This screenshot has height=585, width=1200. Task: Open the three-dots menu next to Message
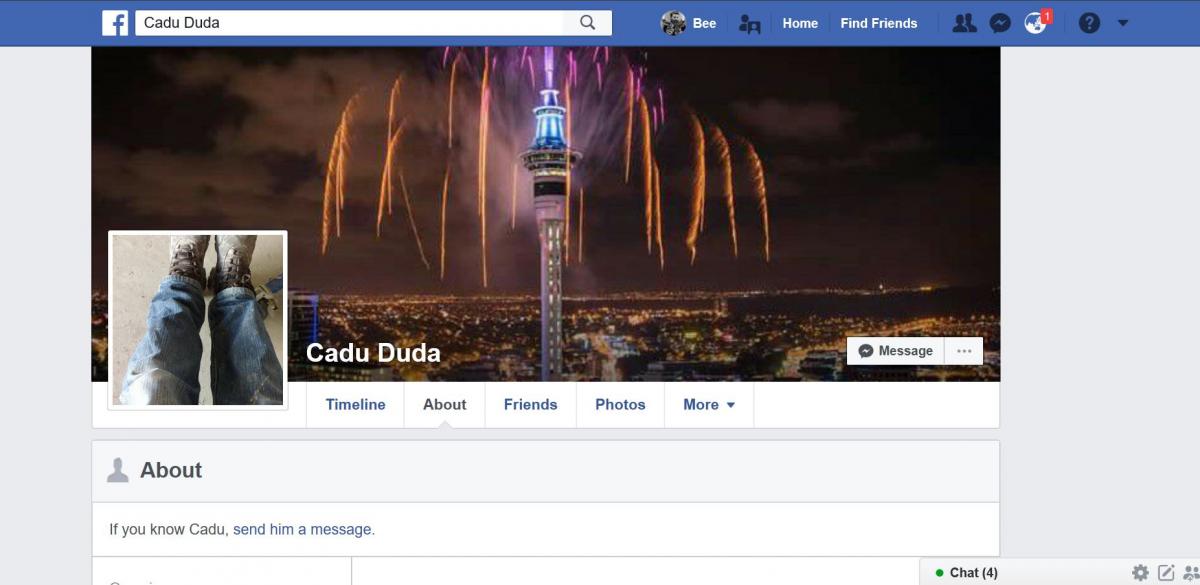tap(964, 351)
